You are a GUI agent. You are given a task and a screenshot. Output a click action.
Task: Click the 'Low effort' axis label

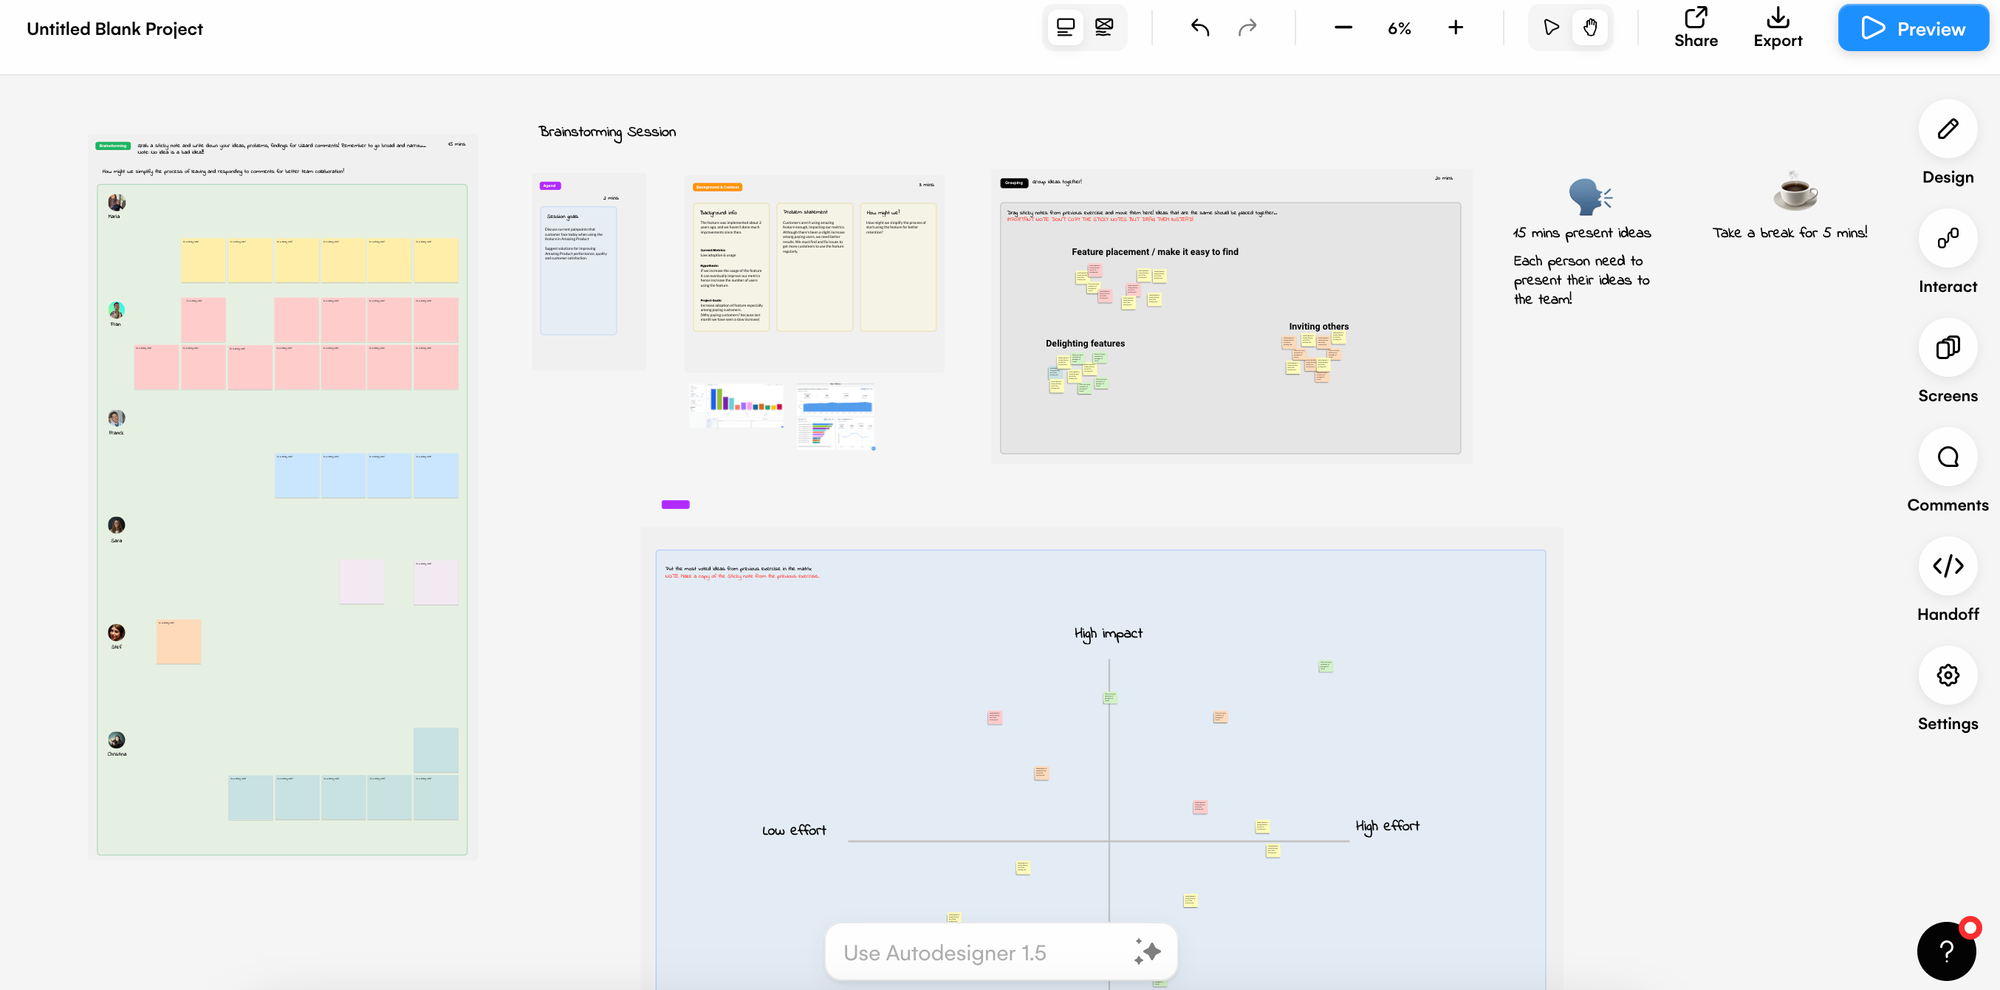[794, 830]
